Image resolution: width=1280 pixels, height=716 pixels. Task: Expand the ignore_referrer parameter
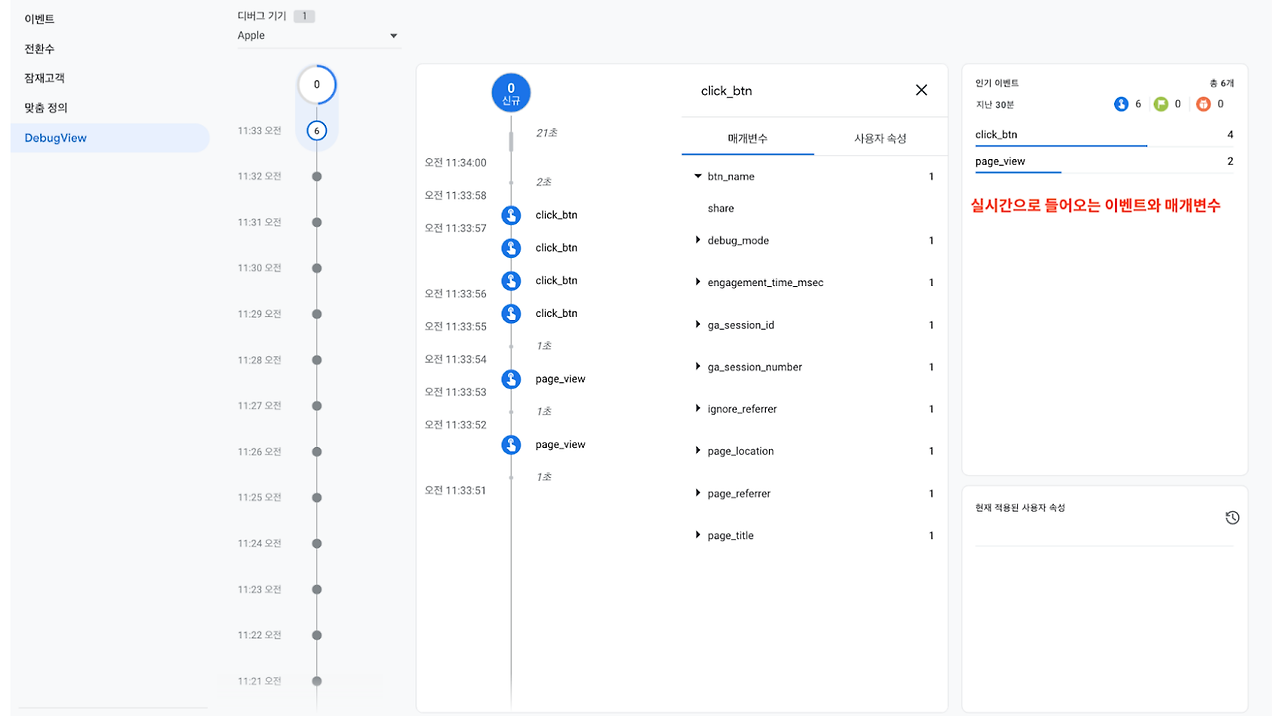pyautogui.click(x=698, y=409)
